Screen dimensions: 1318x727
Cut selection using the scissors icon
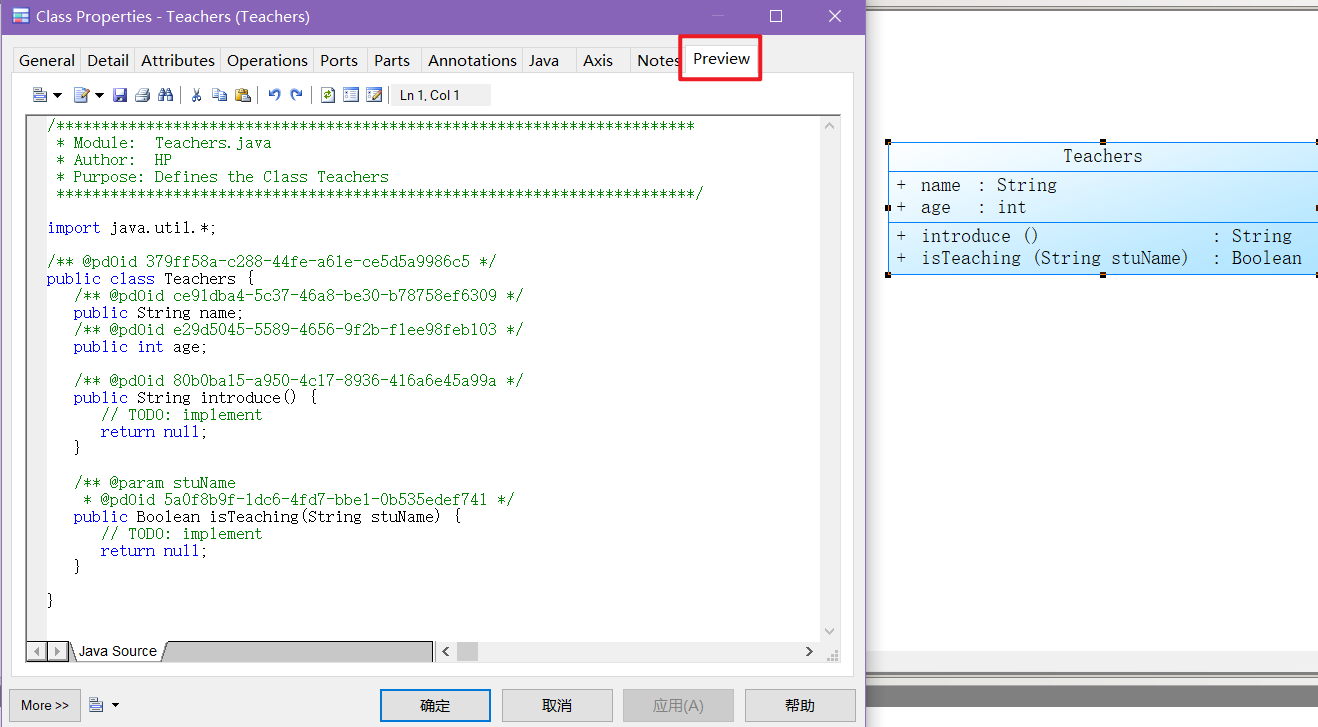pyautogui.click(x=196, y=95)
